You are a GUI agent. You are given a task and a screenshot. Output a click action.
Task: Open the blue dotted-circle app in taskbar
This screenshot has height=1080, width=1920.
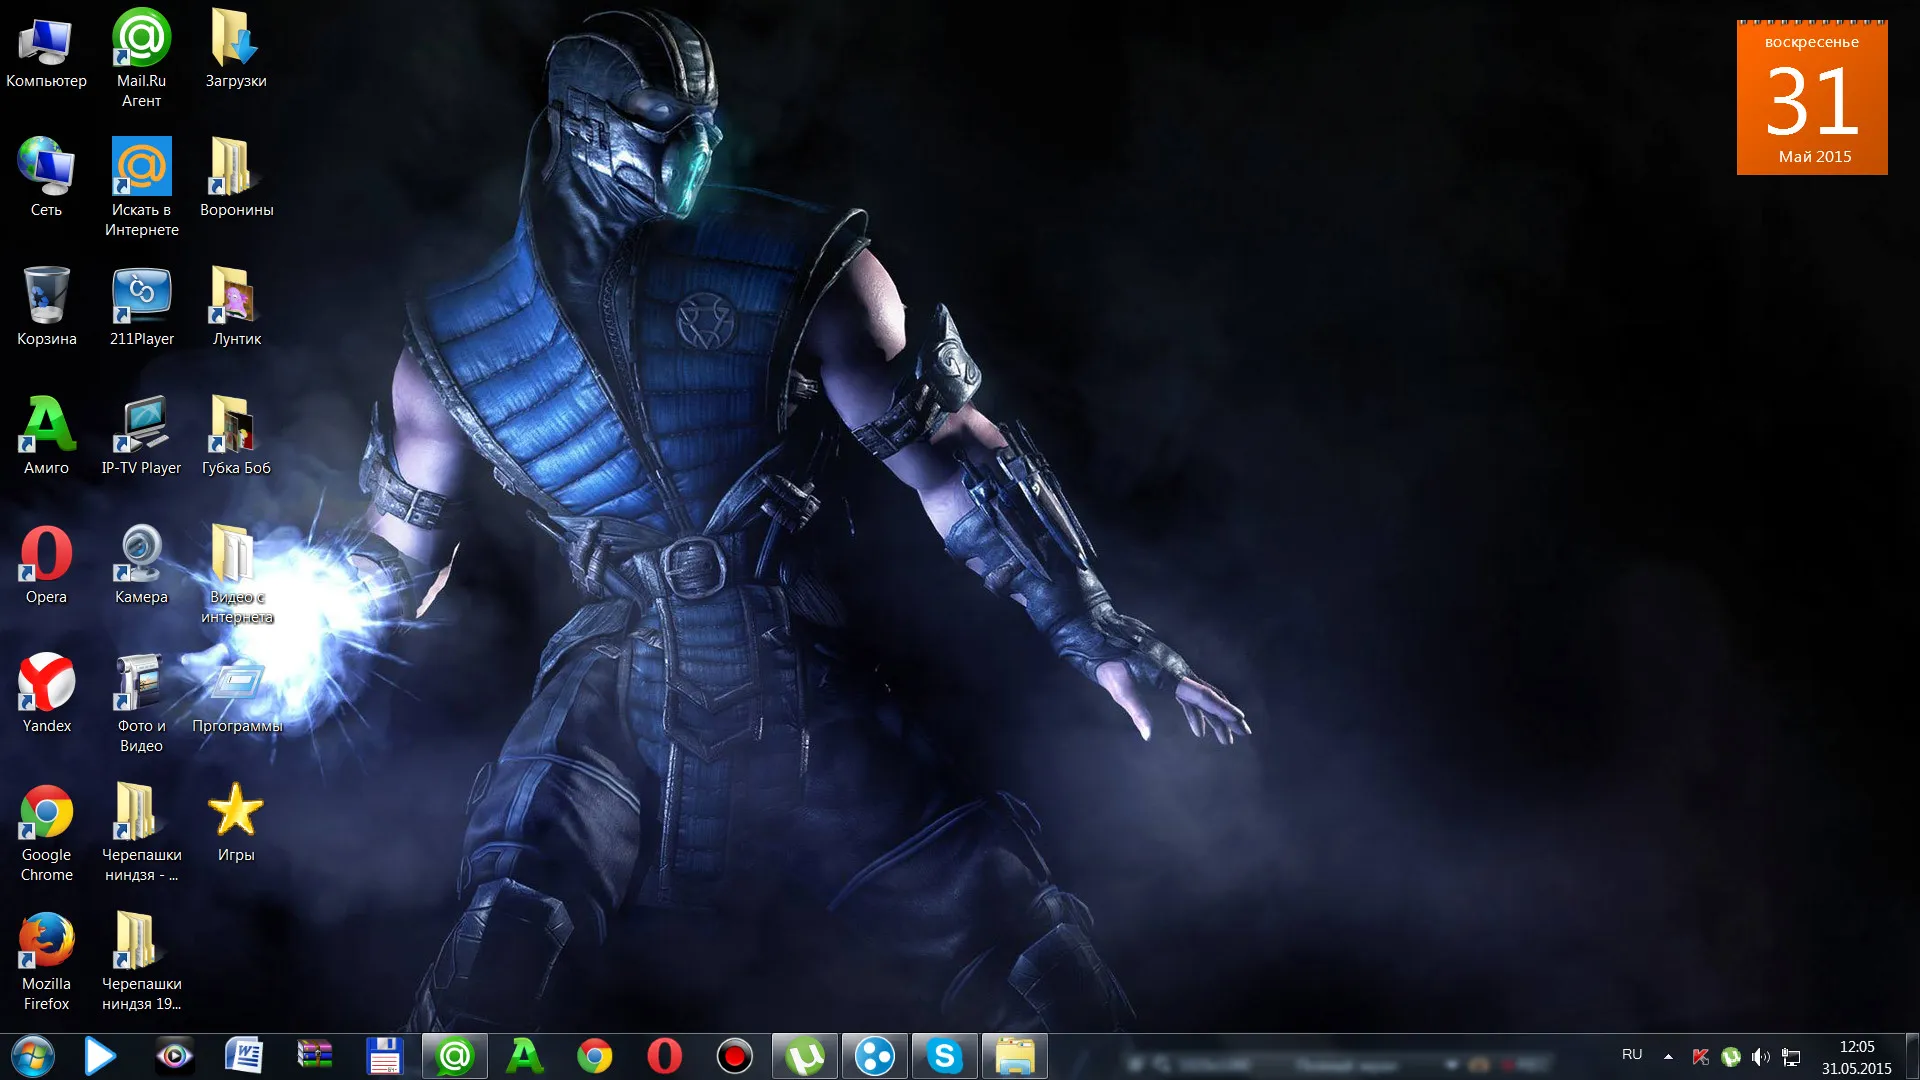coord(875,1056)
